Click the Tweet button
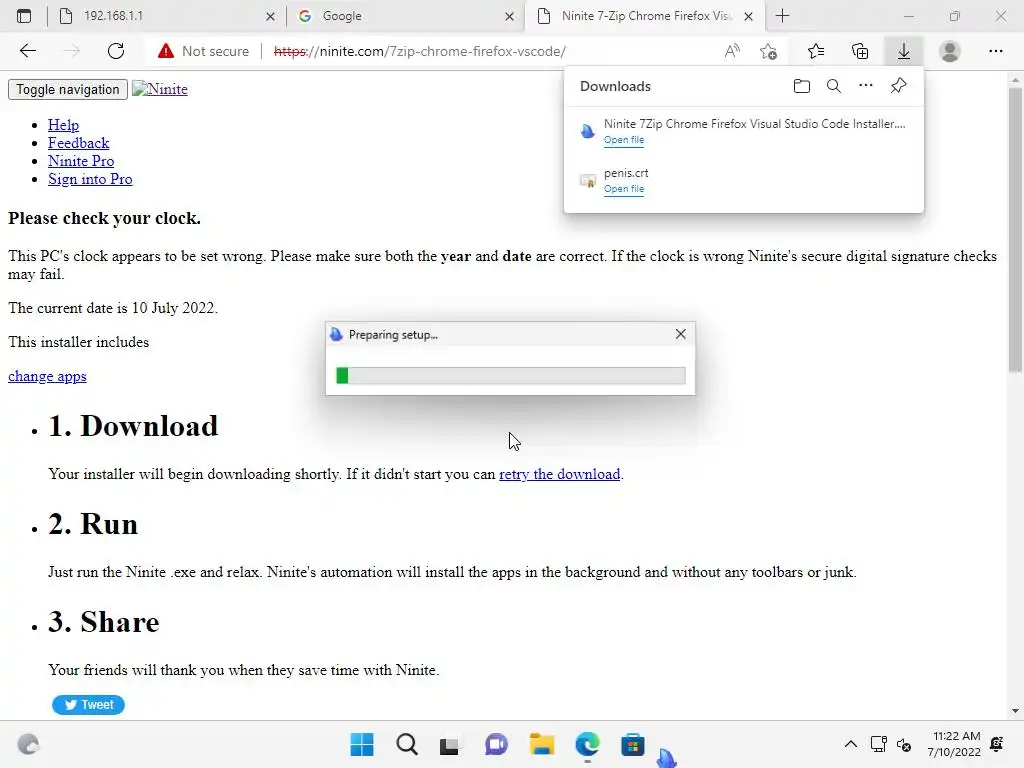The height and width of the screenshot is (768, 1024). (88, 705)
